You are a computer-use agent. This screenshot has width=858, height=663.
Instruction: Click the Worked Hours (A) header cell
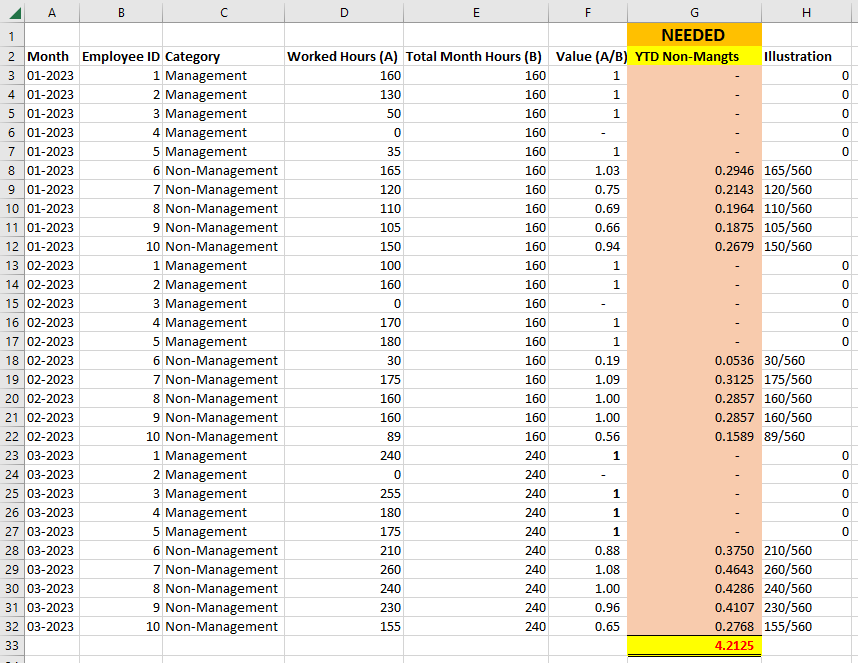(344, 56)
